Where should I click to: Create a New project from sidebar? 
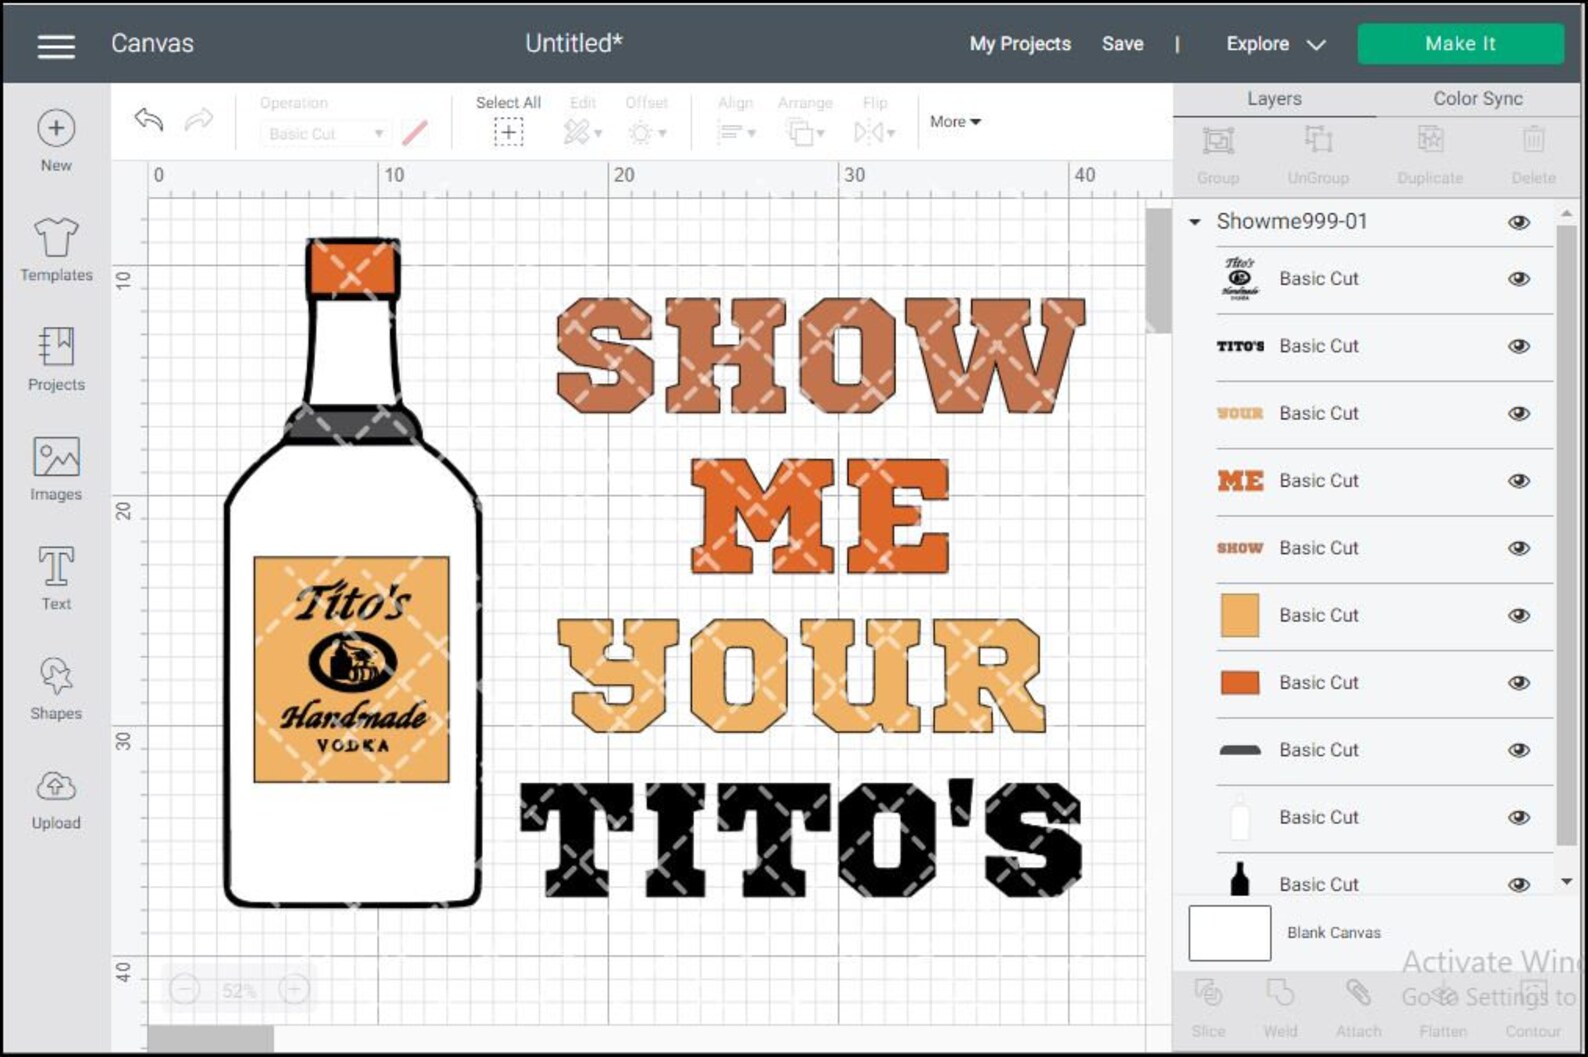pos(56,140)
